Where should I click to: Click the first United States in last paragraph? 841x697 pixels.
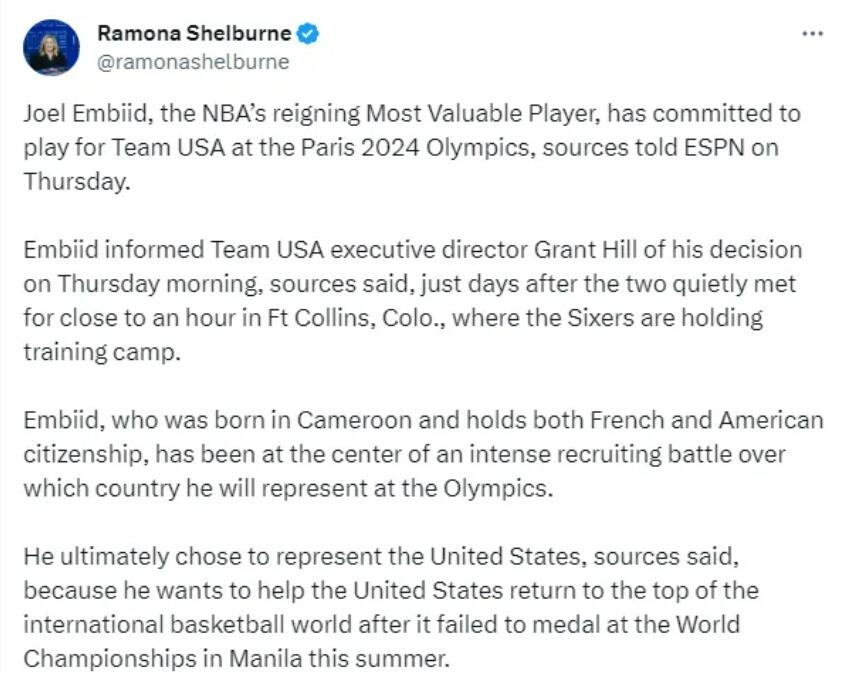coord(505,557)
